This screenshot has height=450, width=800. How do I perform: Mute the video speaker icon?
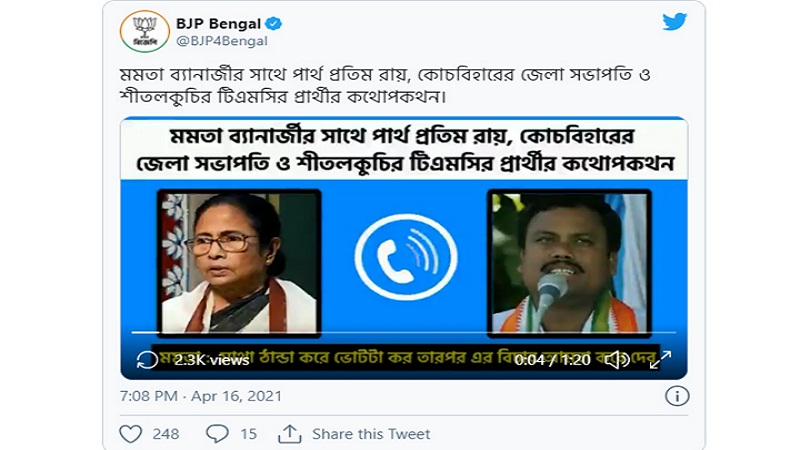[617, 360]
